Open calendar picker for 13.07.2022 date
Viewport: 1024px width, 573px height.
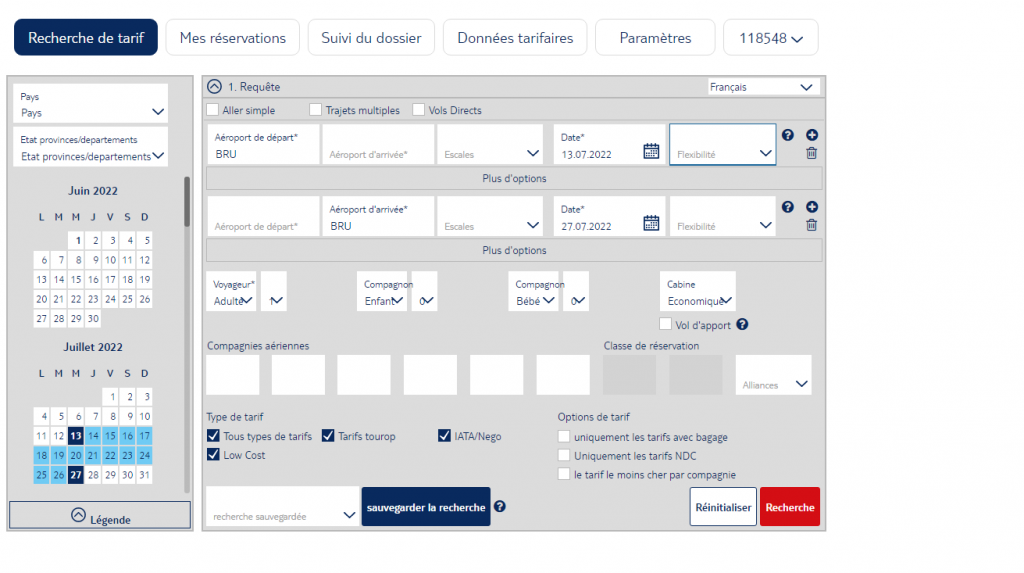(x=651, y=152)
